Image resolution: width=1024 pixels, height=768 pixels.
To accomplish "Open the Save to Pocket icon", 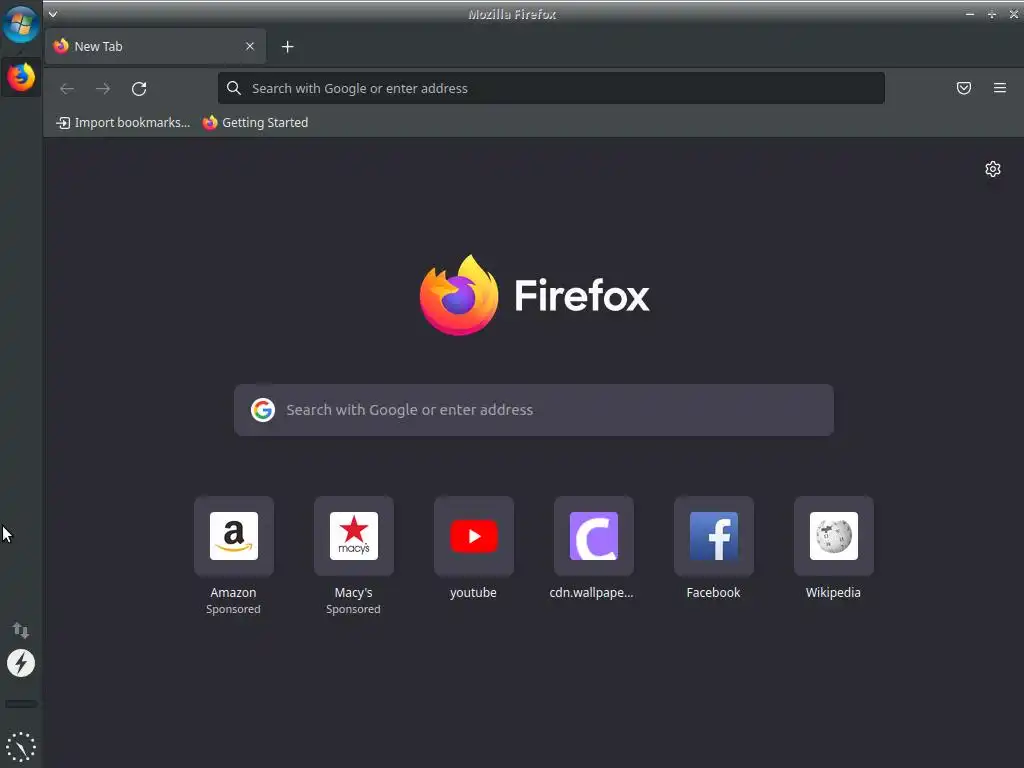I will click(963, 88).
